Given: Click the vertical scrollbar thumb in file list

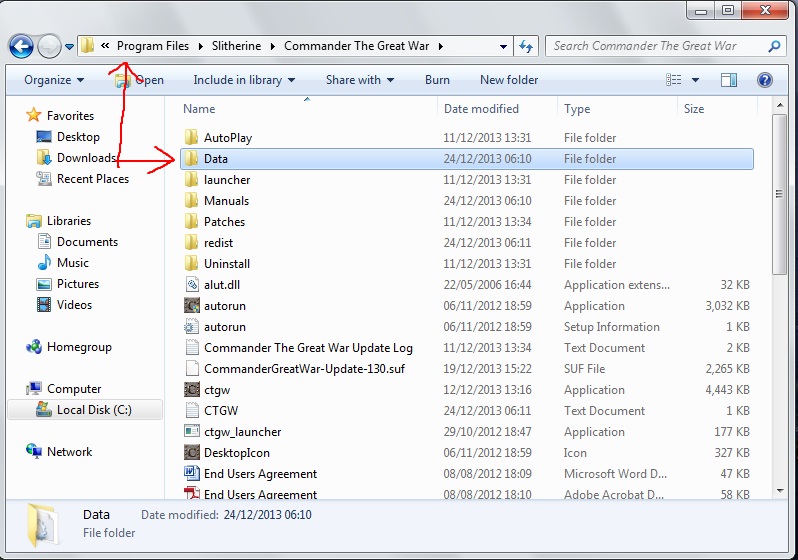Looking at the screenshot, I should [x=779, y=194].
